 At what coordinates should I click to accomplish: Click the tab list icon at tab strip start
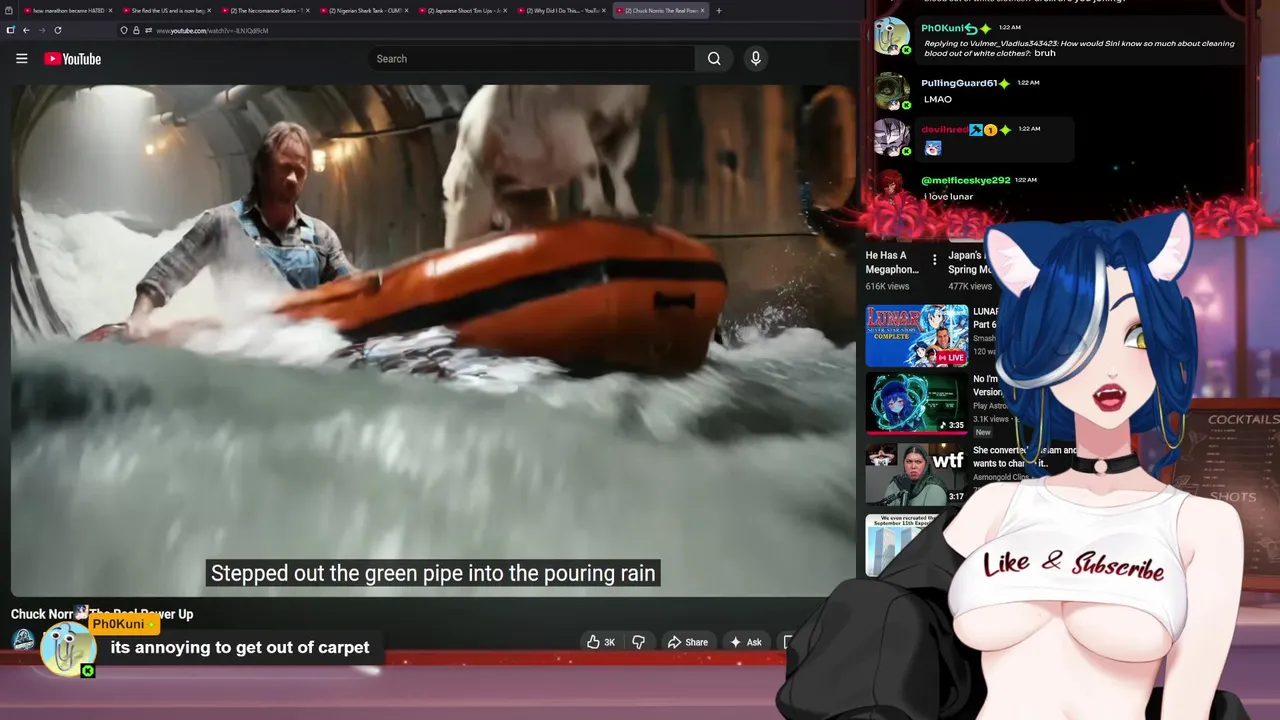click(10, 10)
